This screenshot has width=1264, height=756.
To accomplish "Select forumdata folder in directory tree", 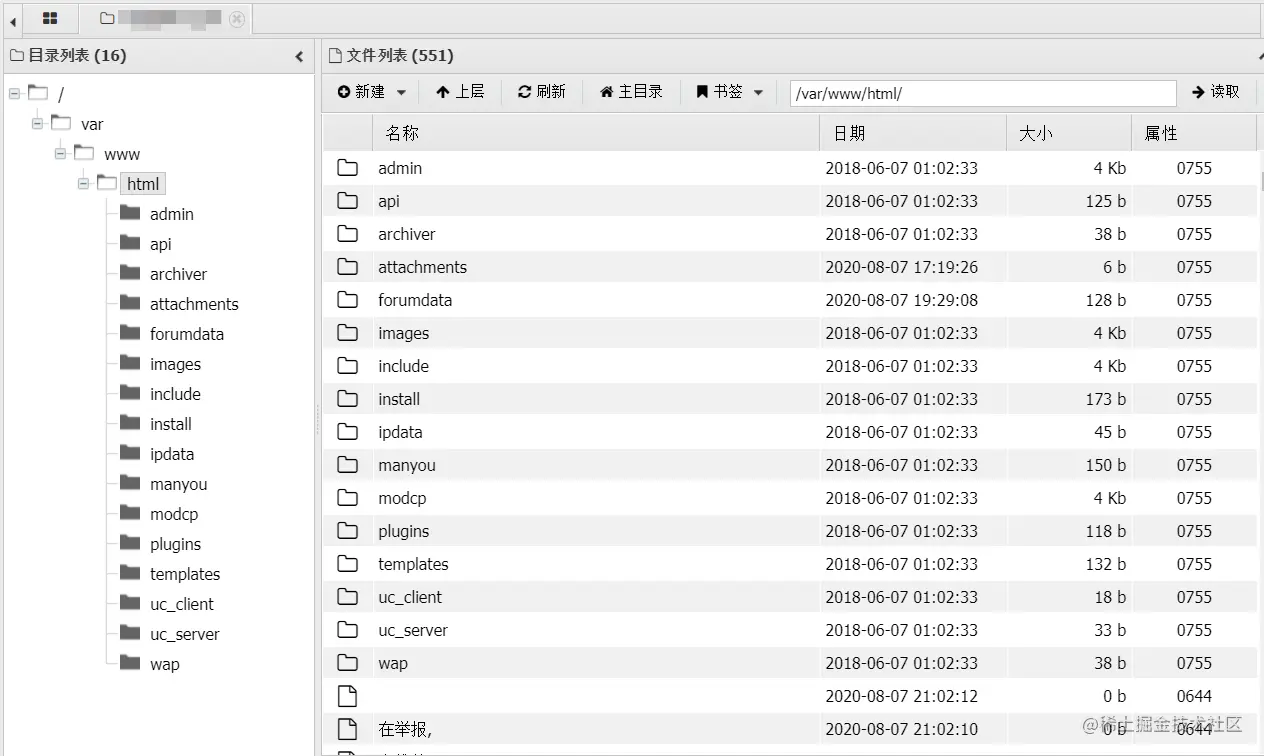I will tap(187, 334).
